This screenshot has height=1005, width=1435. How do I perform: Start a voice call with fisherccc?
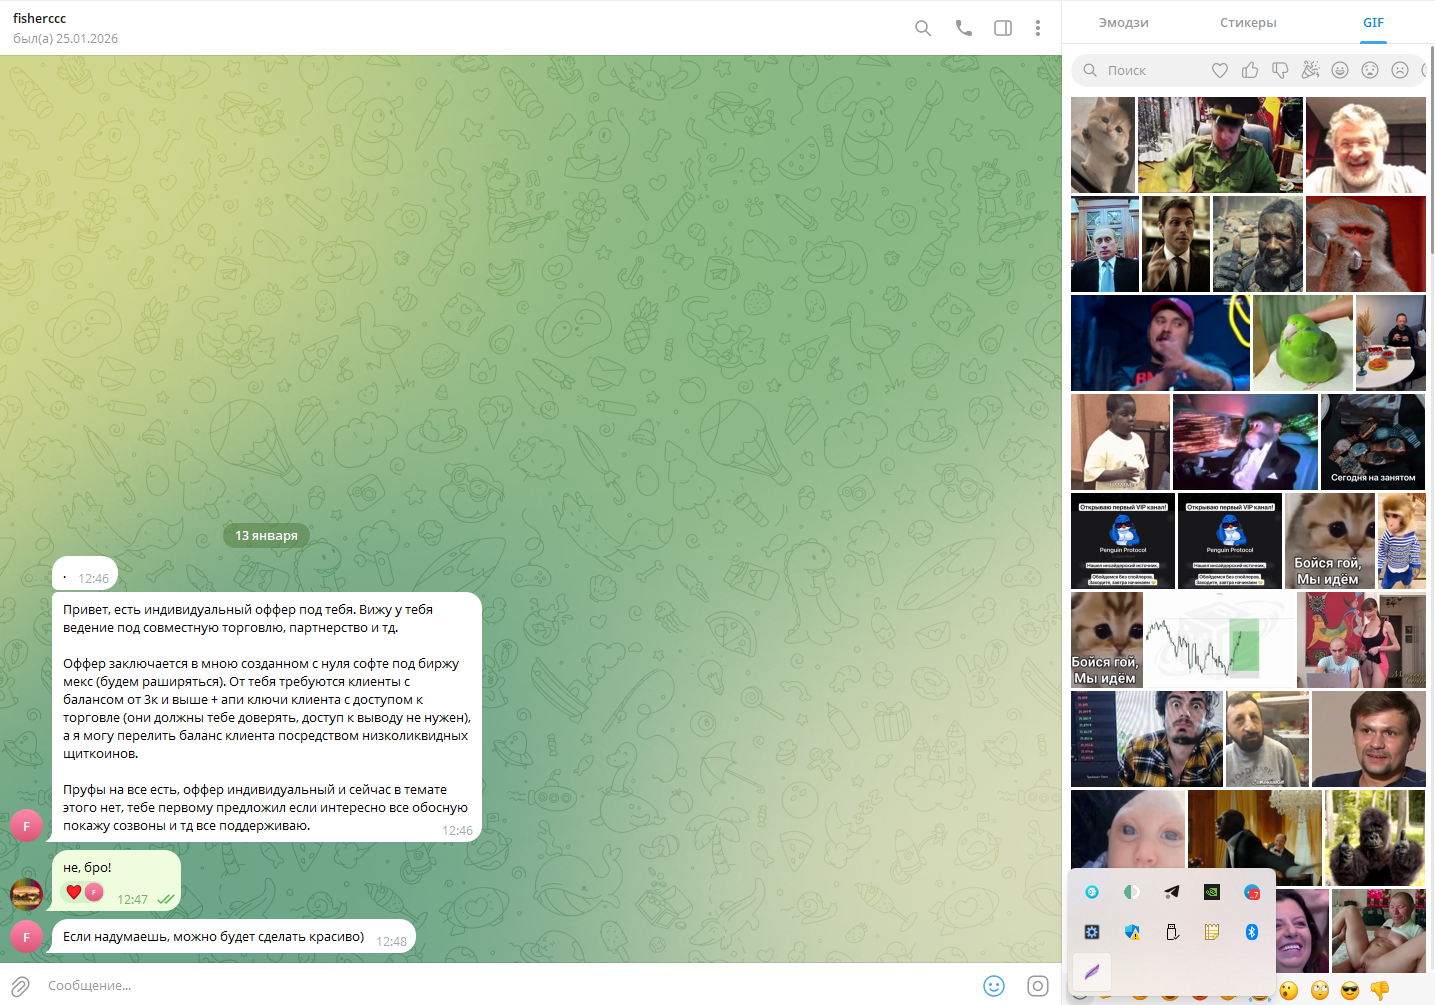point(963,28)
